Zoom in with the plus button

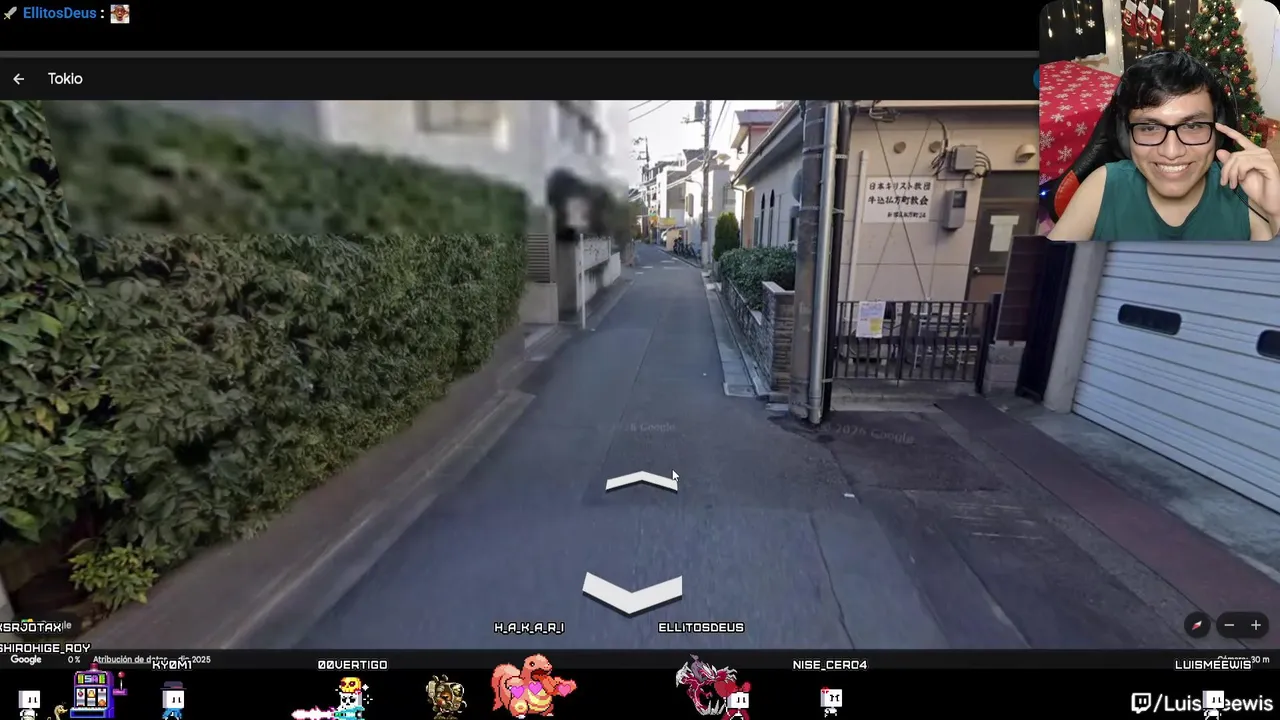1256,626
